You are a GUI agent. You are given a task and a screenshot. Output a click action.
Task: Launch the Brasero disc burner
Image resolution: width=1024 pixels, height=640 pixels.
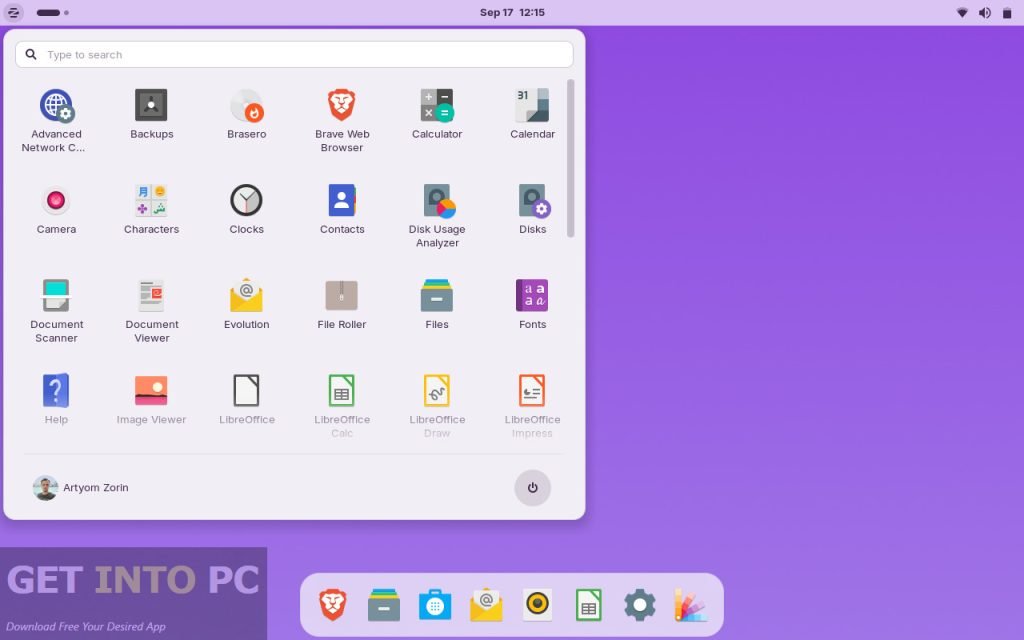(x=246, y=104)
